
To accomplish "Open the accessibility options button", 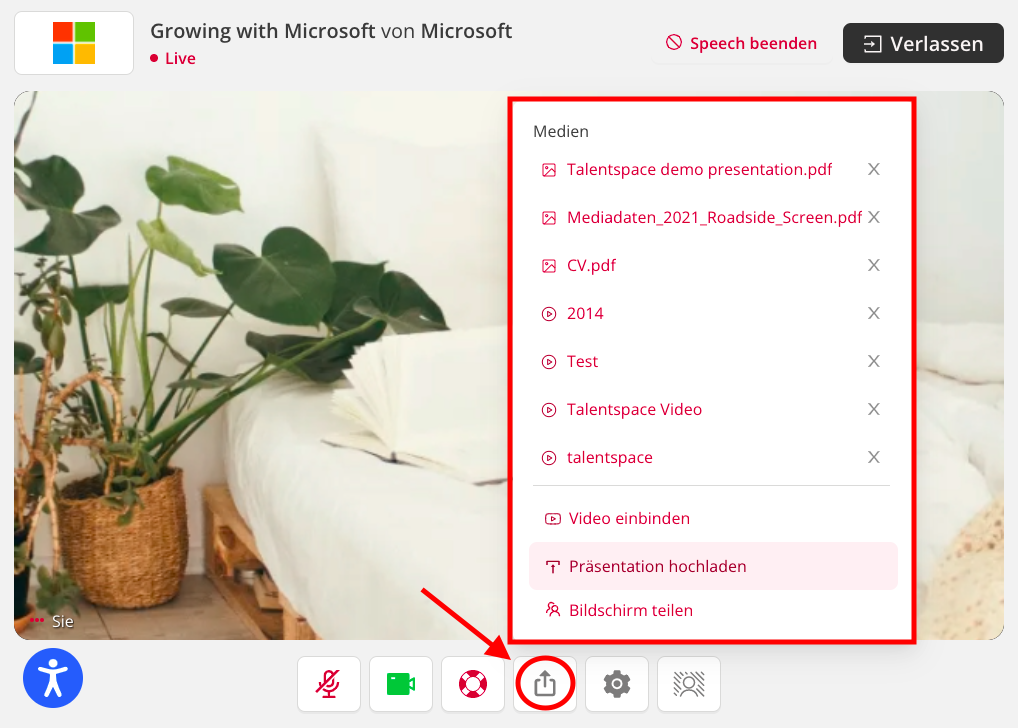I will 53,678.
